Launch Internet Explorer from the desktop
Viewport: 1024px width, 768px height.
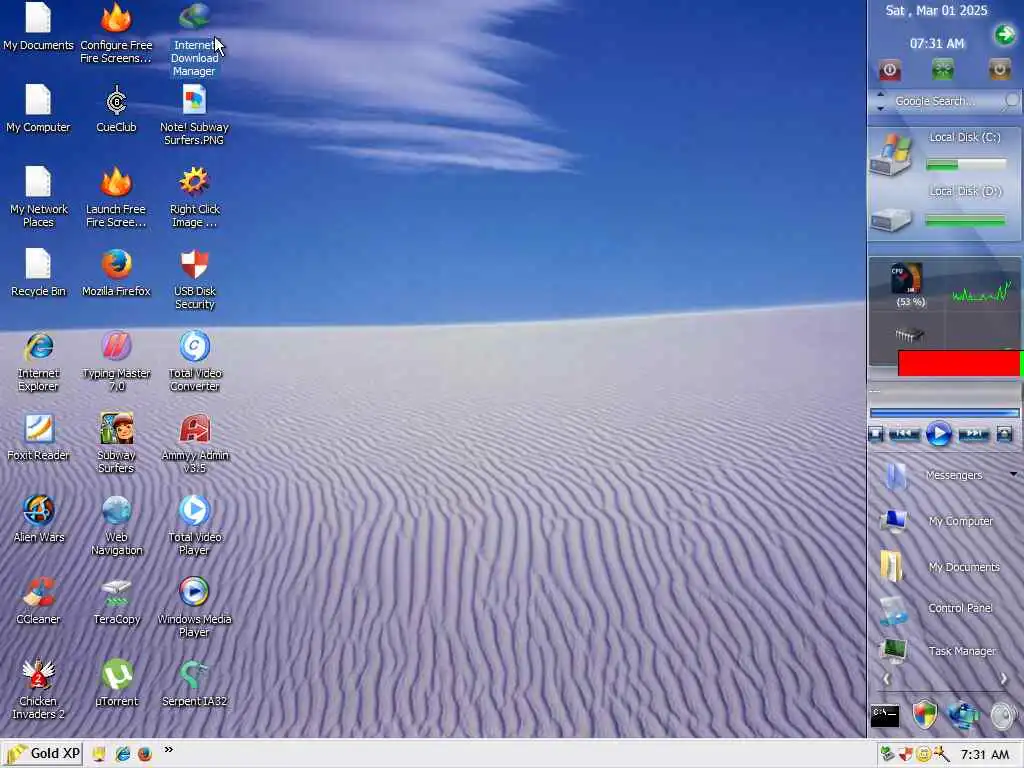[x=38, y=362]
